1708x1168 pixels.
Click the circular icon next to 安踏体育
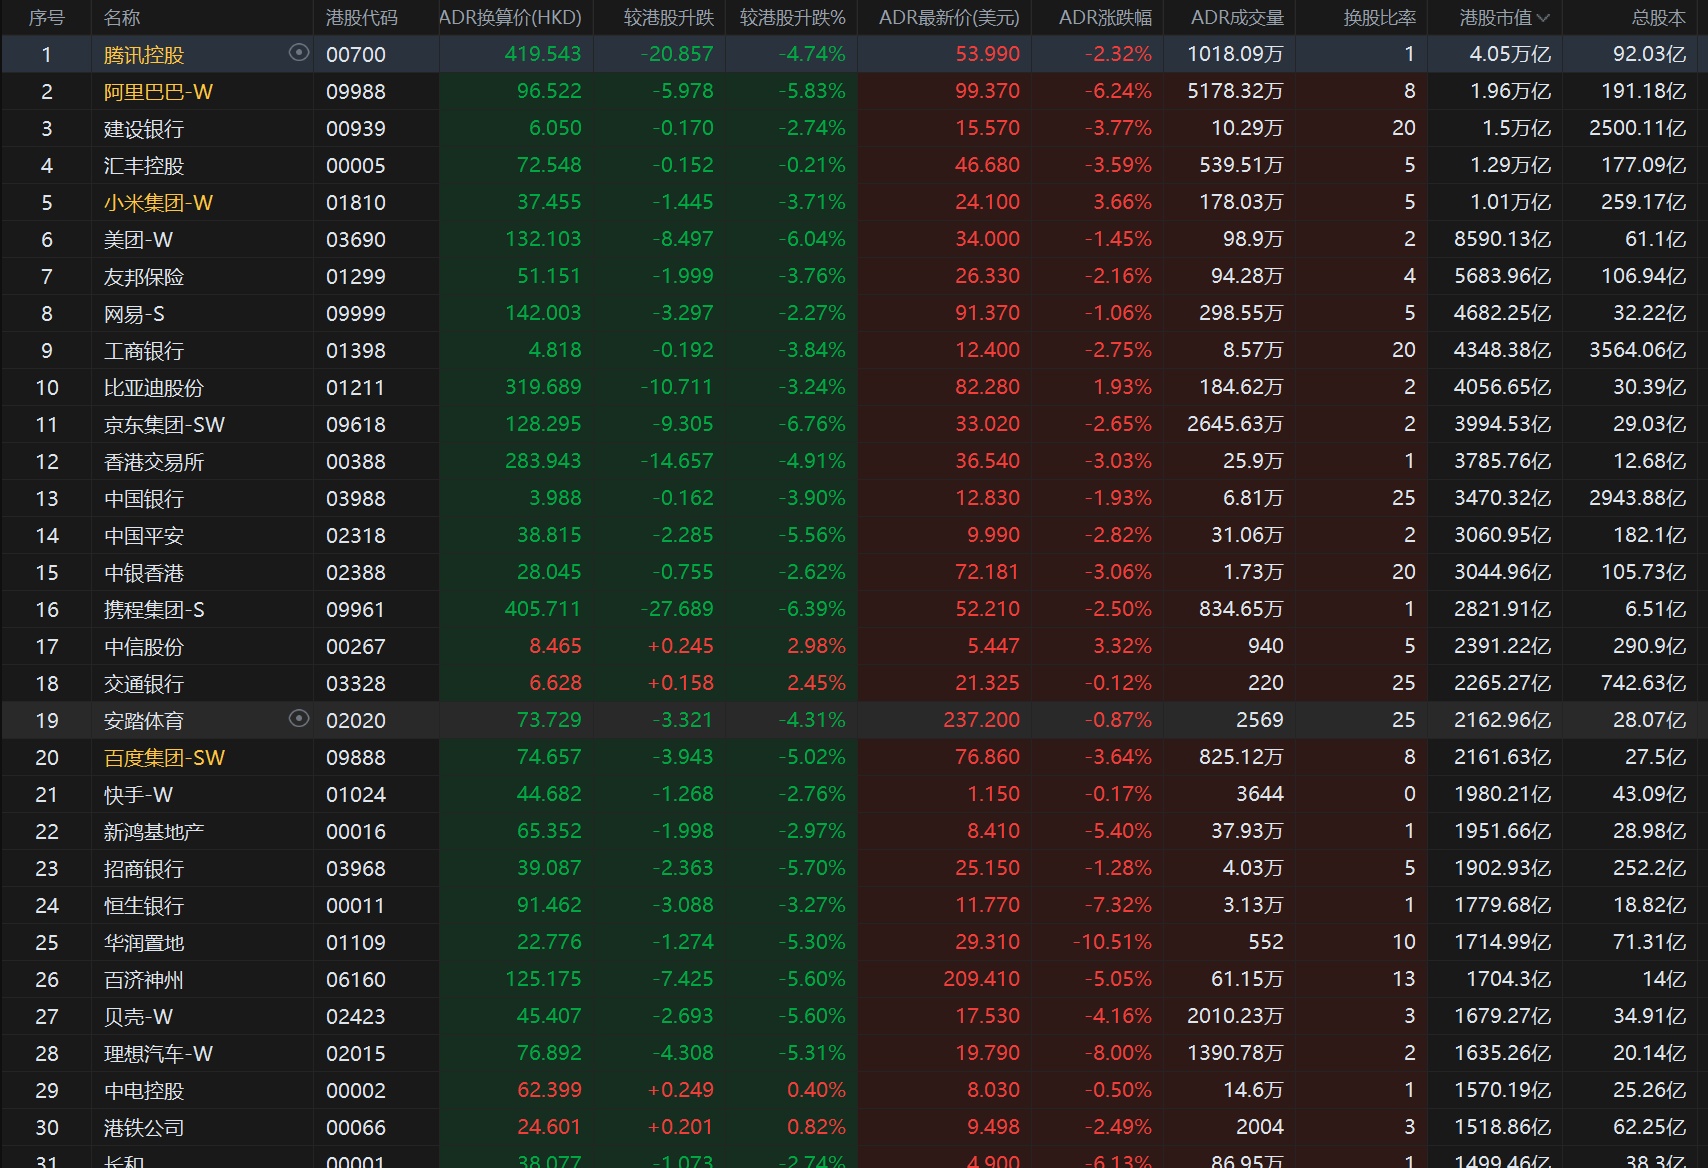tap(298, 718)
